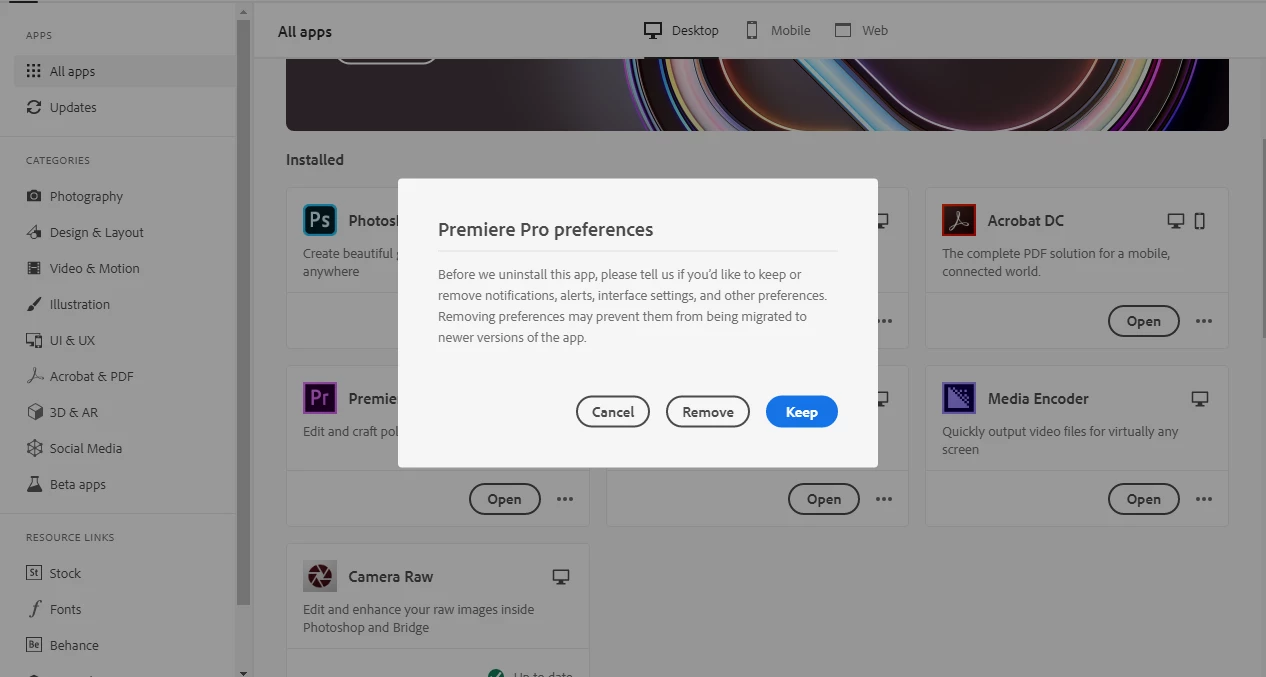Show more options for Acrobat DC

pyautogui.click(x=1204, y=321)
